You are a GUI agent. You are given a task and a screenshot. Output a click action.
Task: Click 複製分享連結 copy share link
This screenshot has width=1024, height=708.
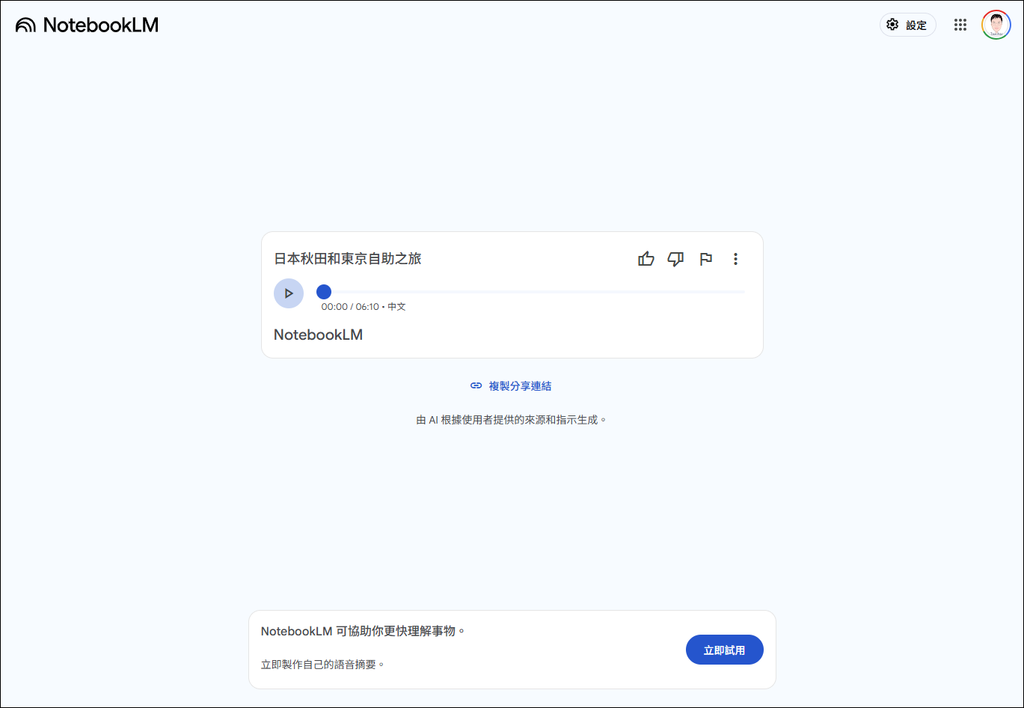511,386
